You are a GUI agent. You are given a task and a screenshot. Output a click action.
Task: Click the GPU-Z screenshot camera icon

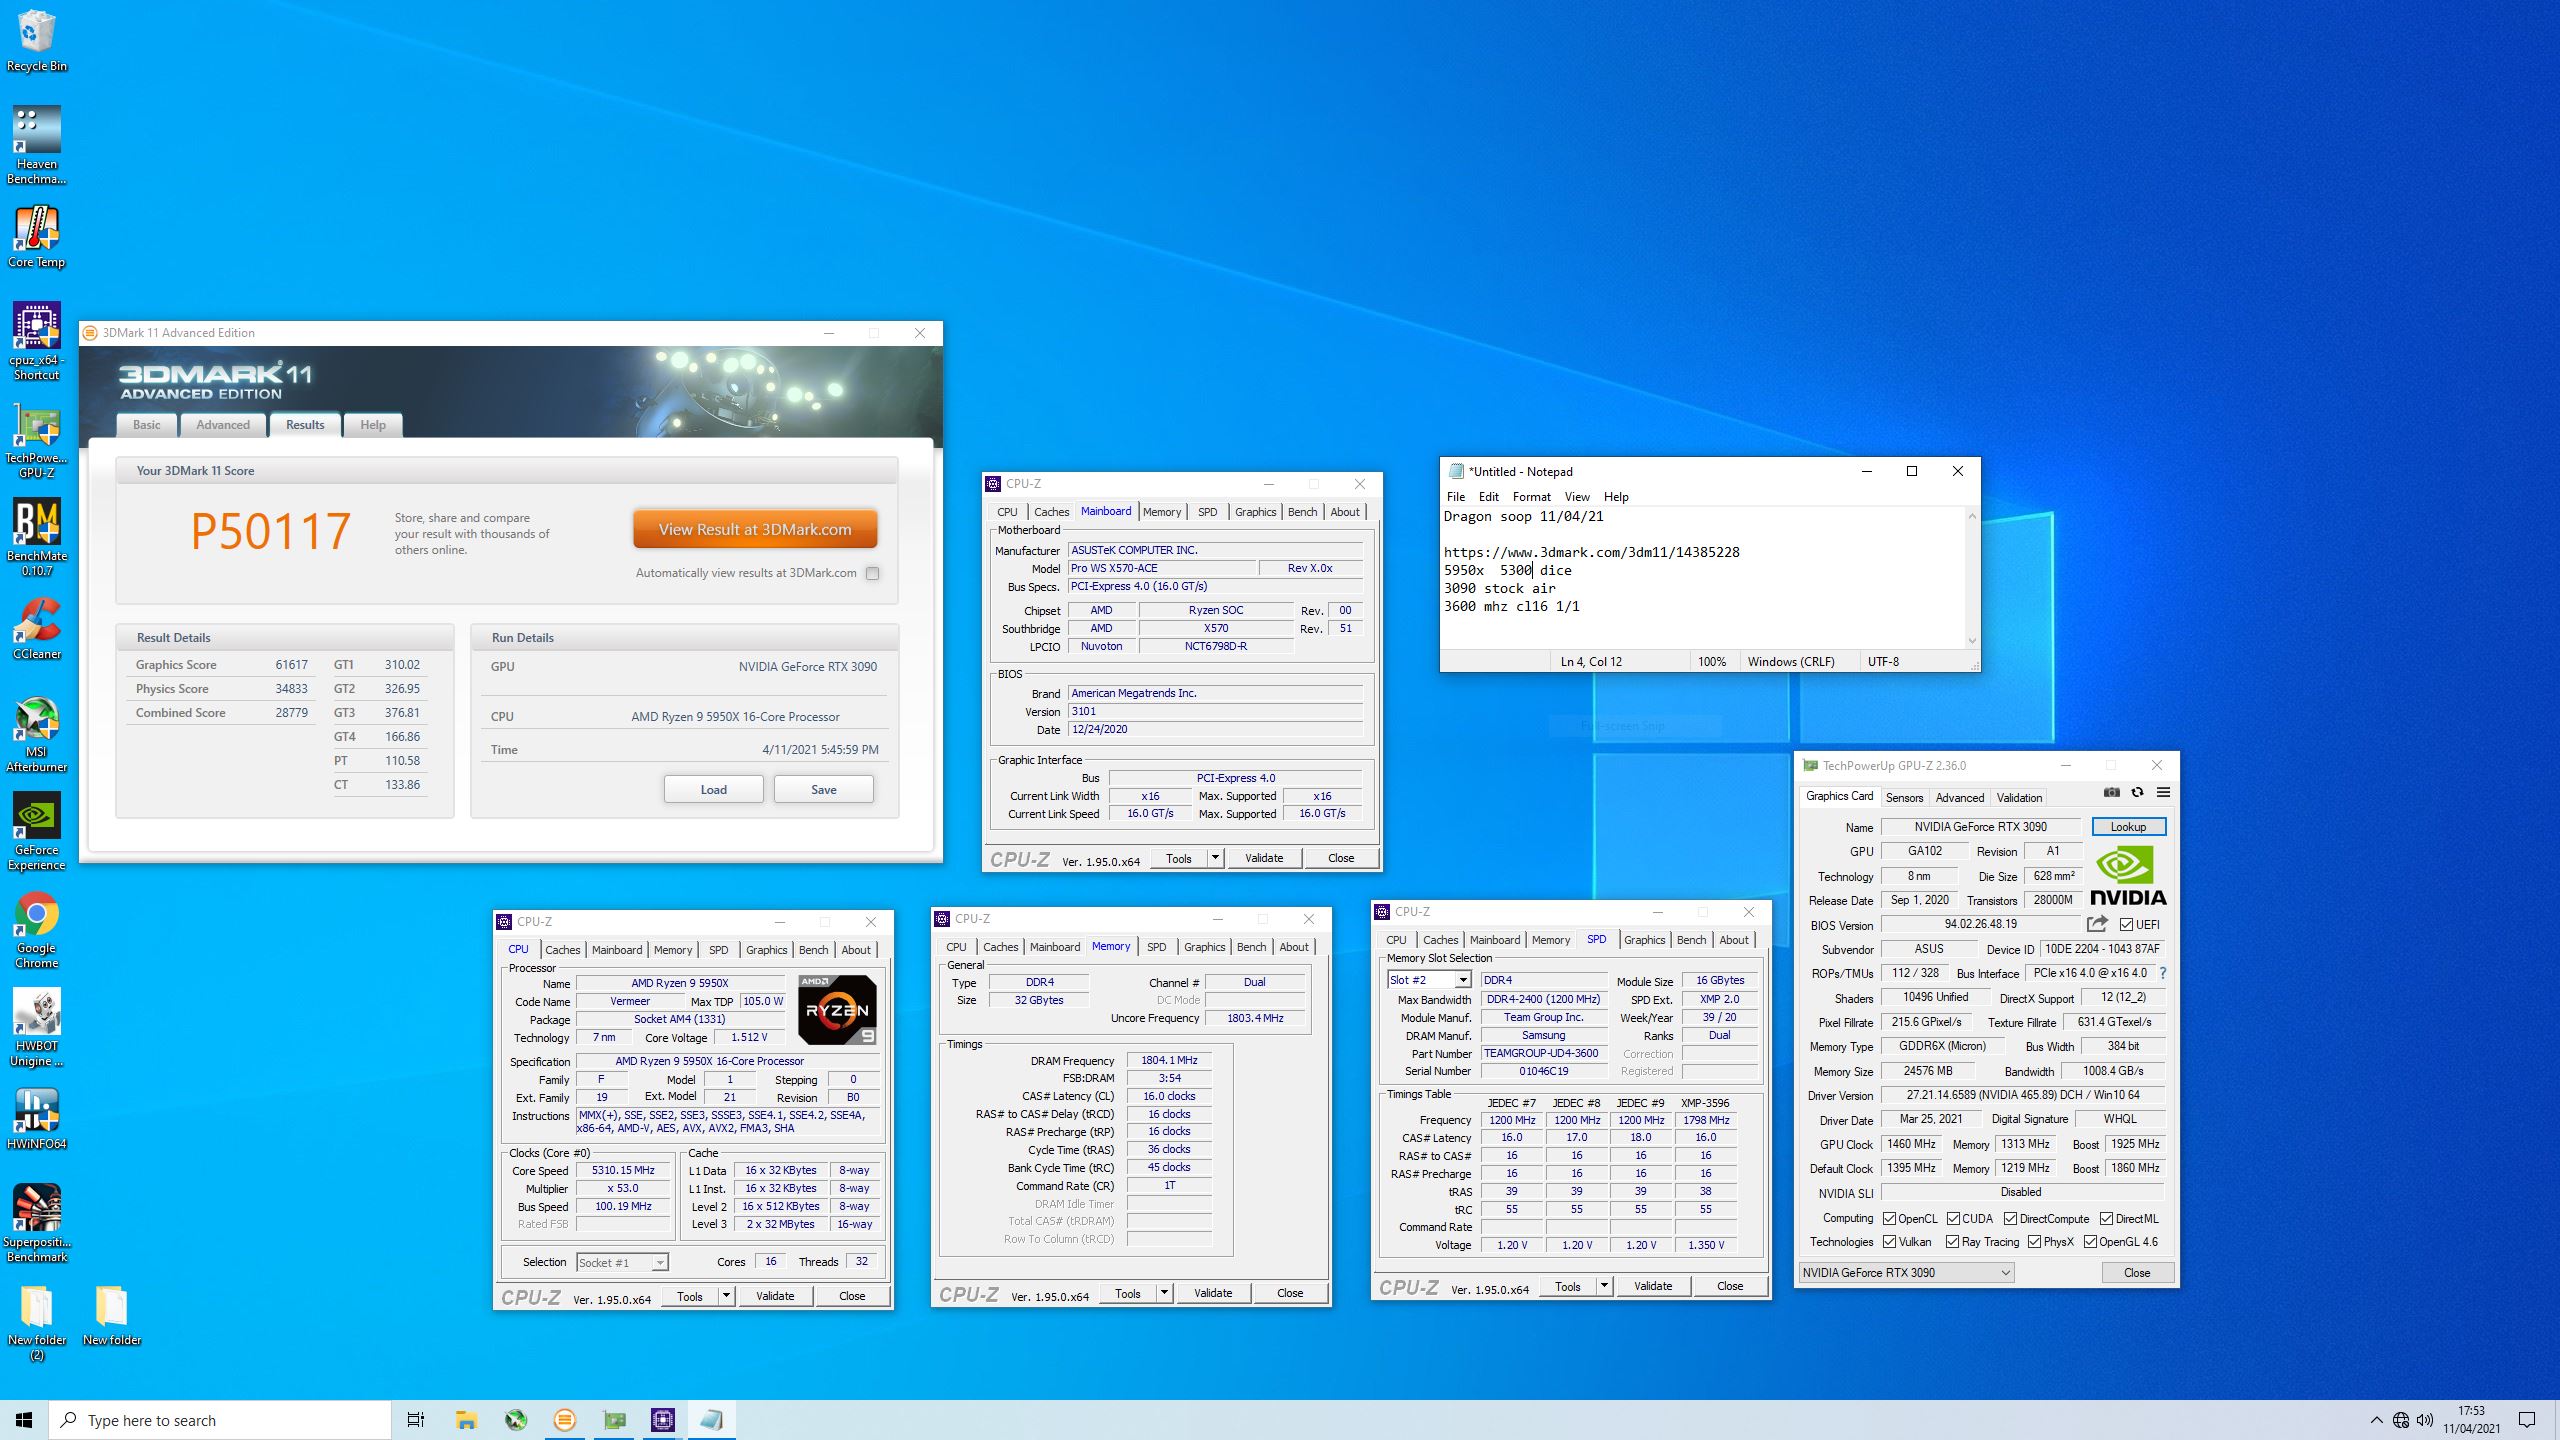pyautogui.click(x=2111, y=793)
